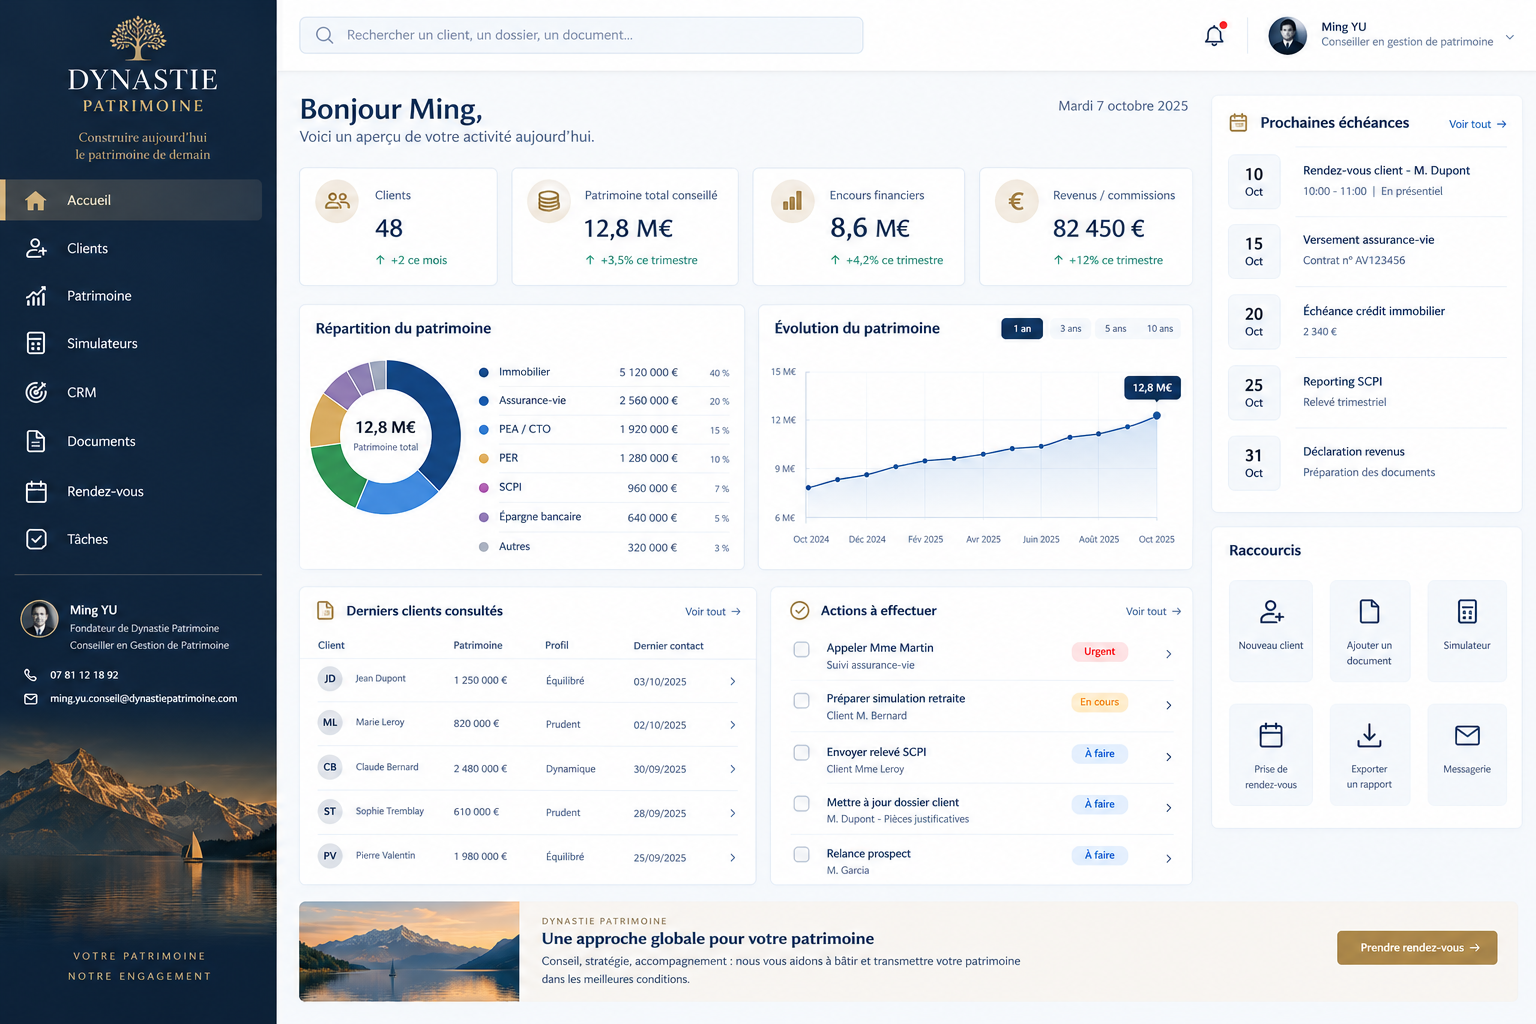Mark Relance prospect task as done
The height and width of the screenshot is (1024, 1536).
801,854
